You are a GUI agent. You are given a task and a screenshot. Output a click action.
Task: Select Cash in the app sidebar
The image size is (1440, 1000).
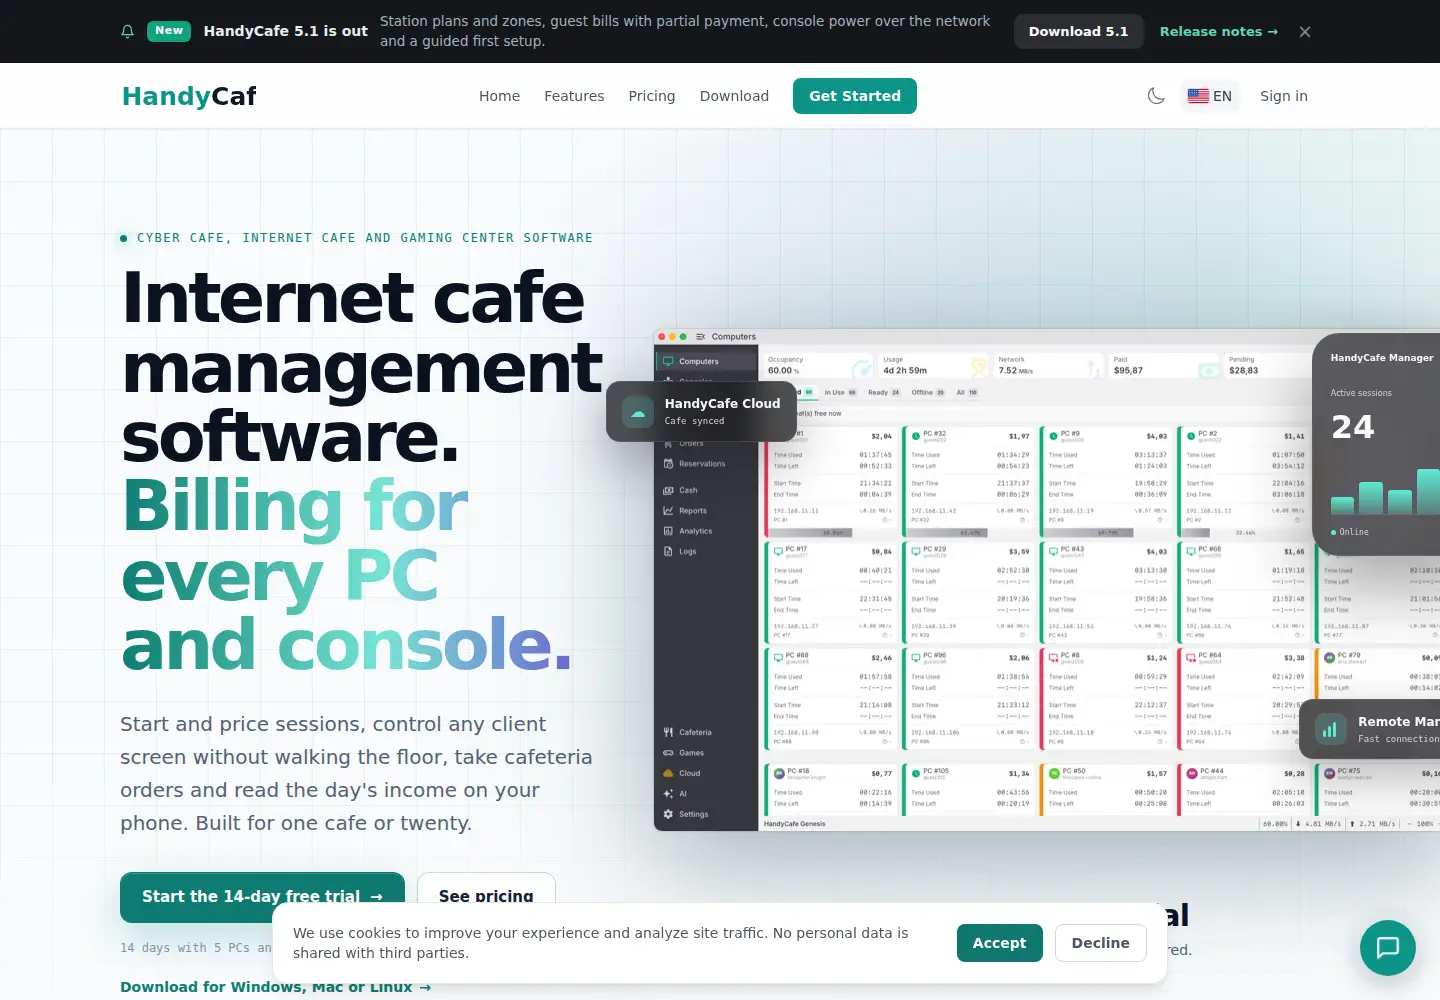click(x=706, y=490)
